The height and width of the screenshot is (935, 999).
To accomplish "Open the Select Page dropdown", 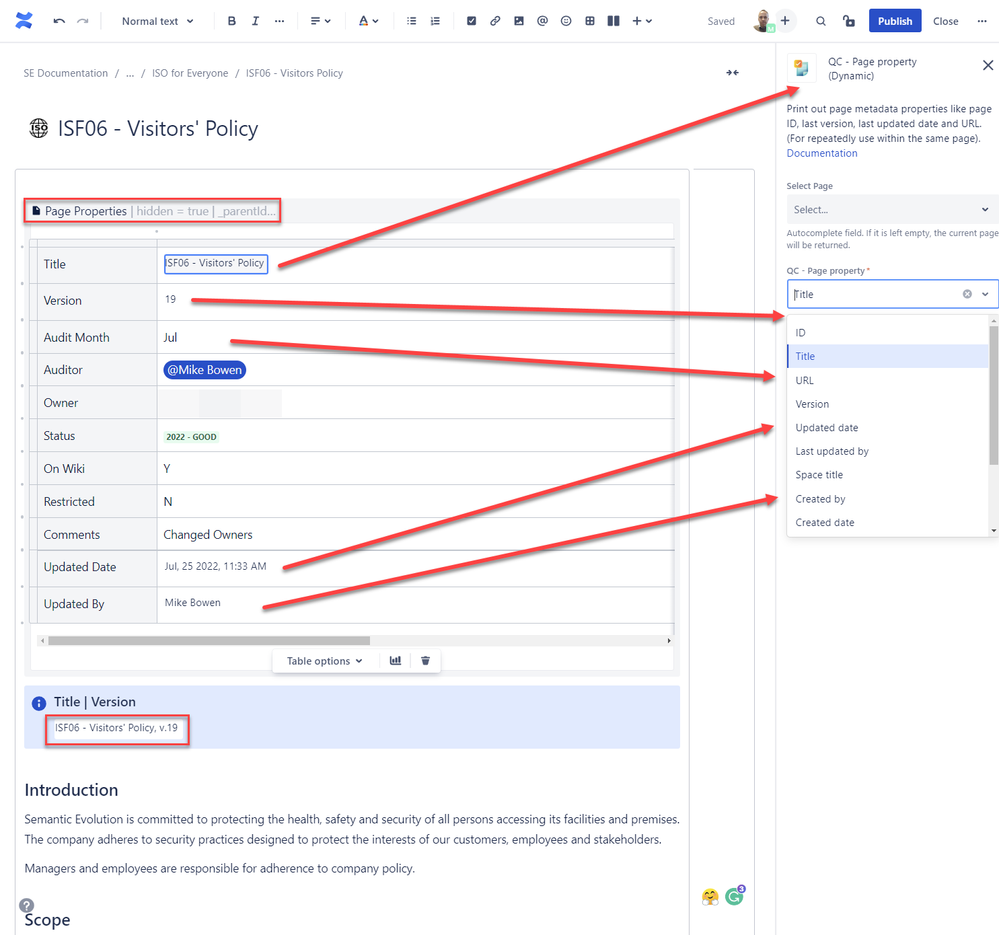I will (x=892, y=210).
